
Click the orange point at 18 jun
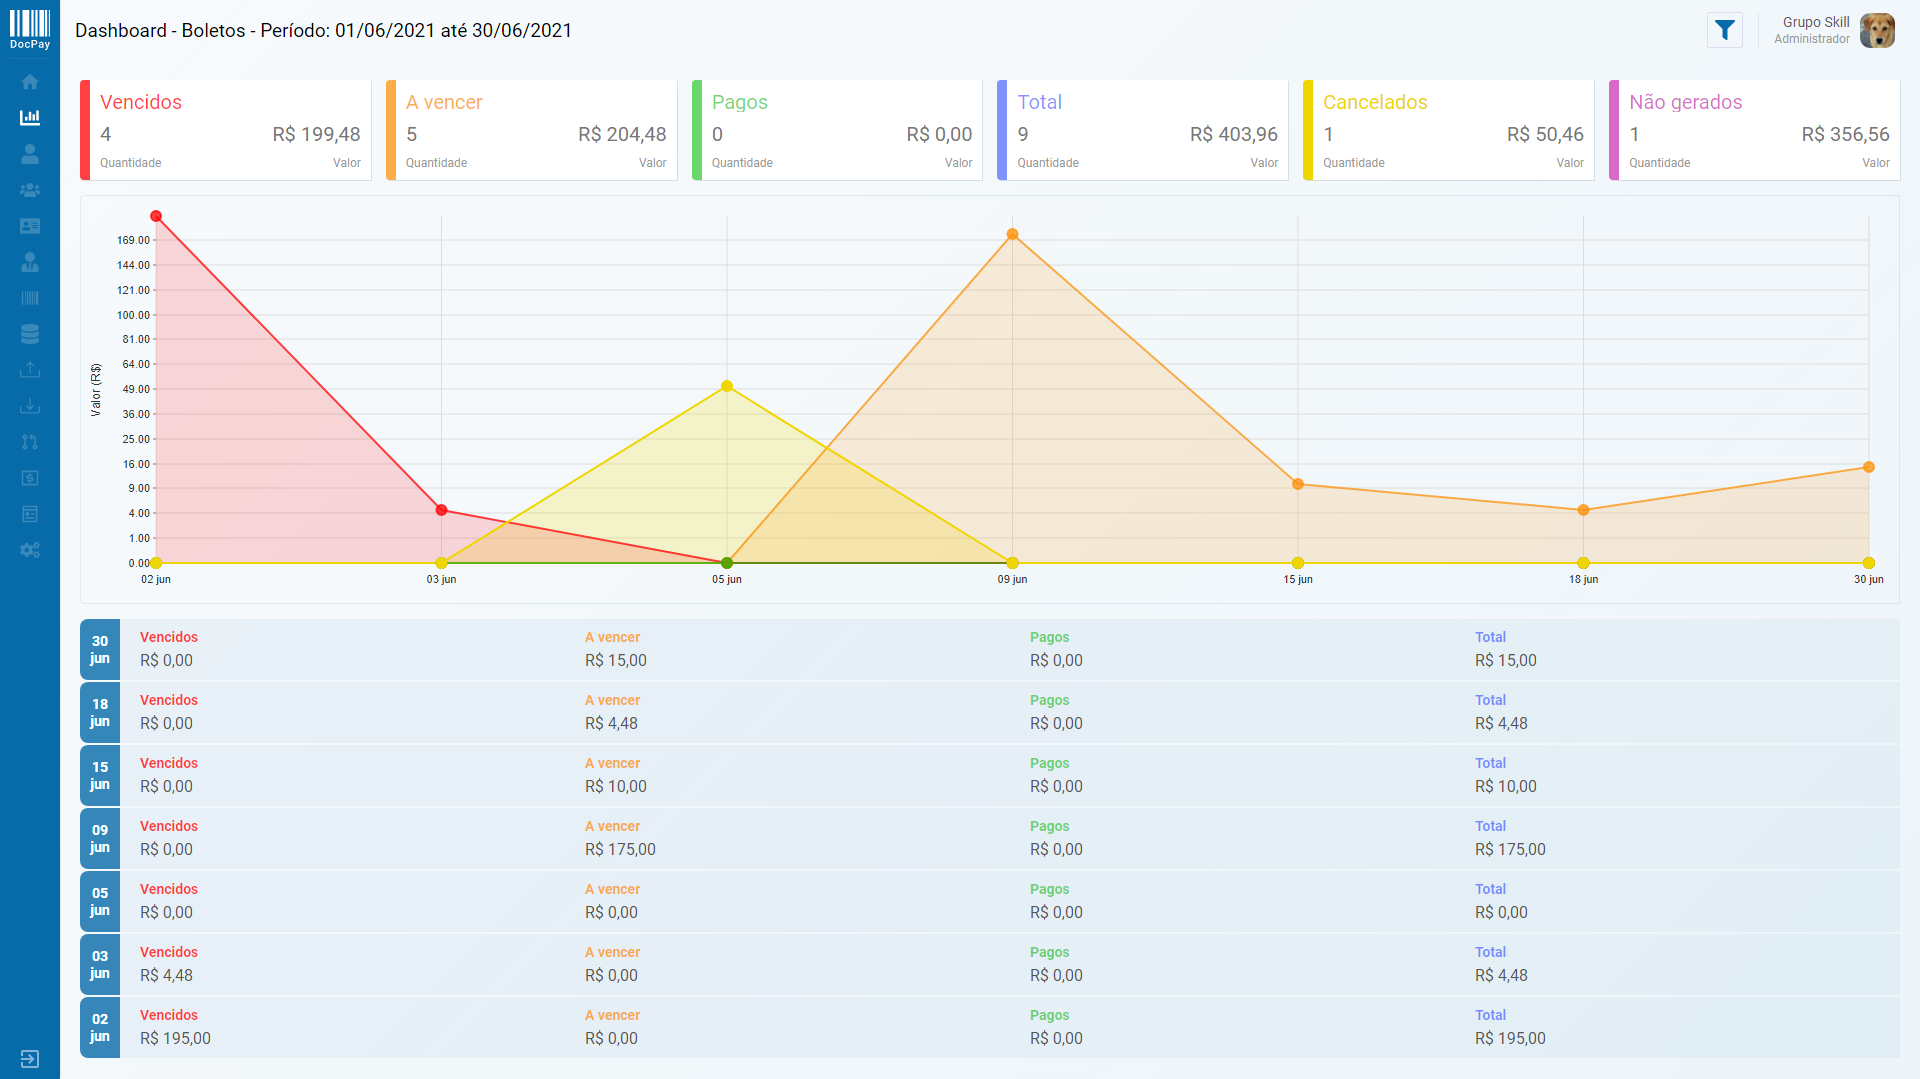[x=1584, y=510]
